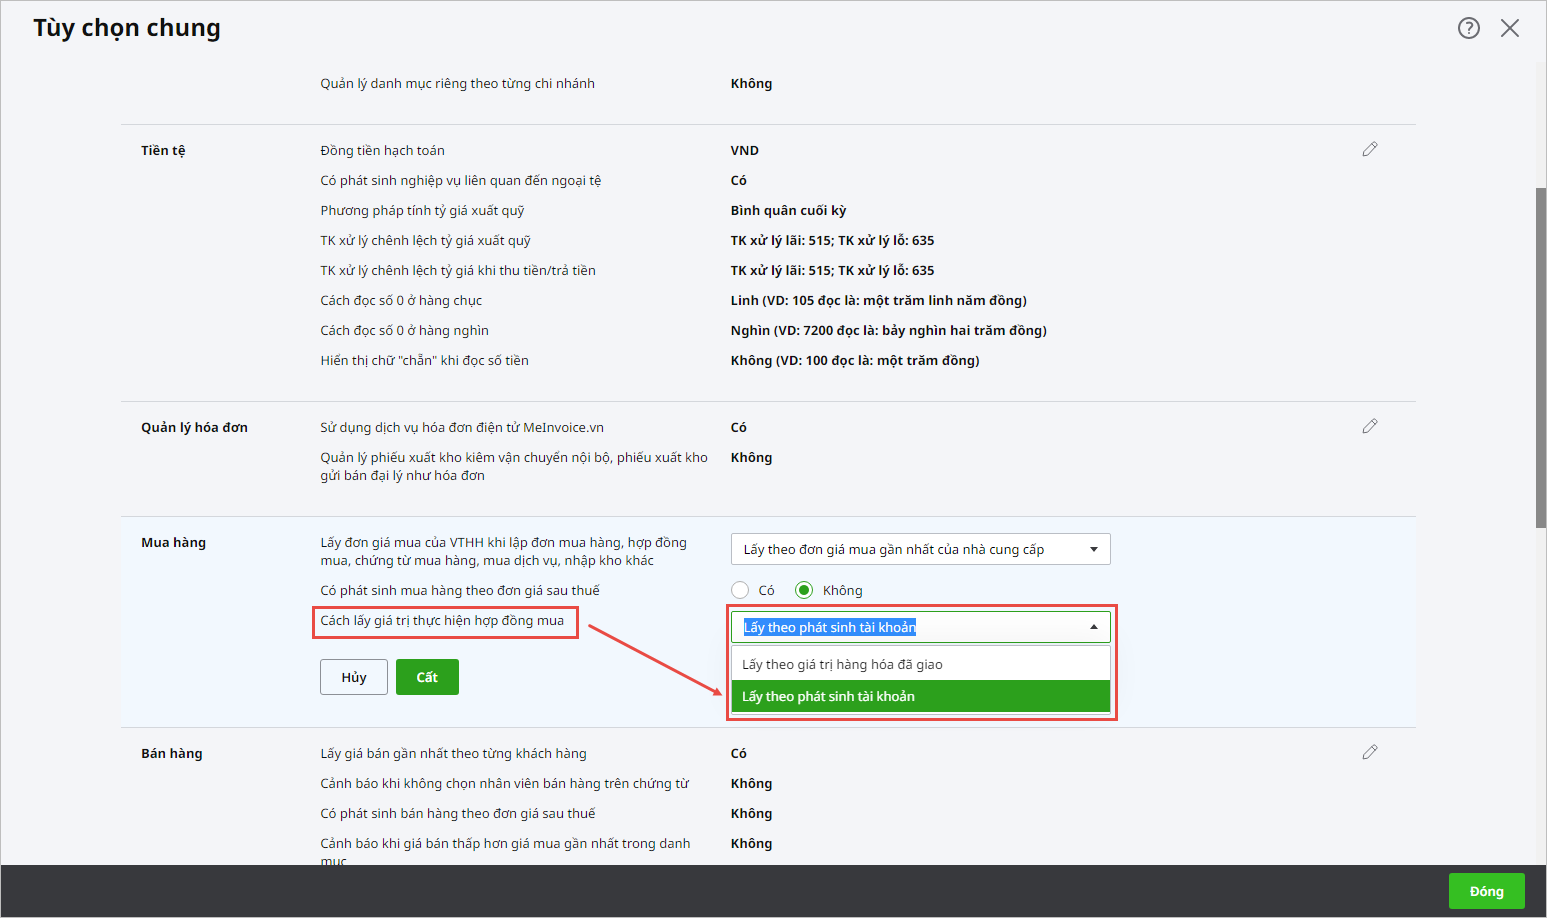Click the Cách lấy giá trị thực hiện label
Image resolution: width=1547 pixels, height=918 pixels.
[x=442, y=621]
